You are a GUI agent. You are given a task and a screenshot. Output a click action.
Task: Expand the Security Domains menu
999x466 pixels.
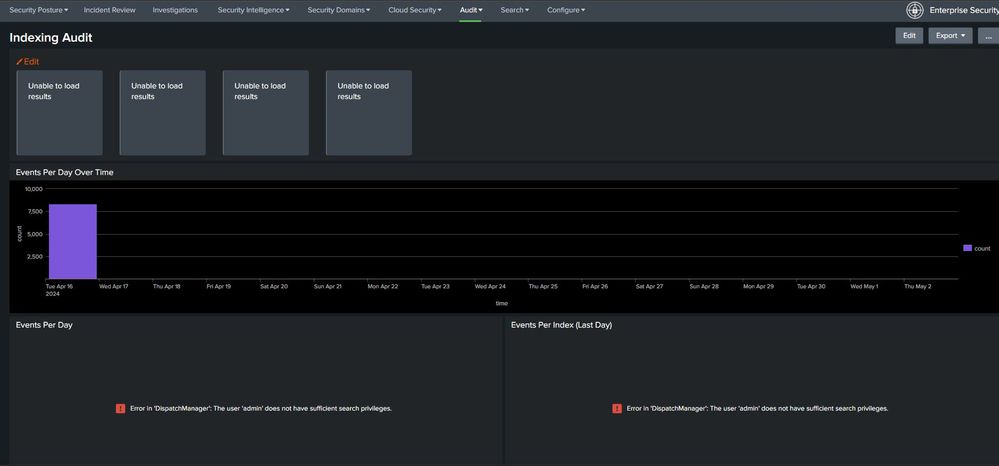tap(338, 10)
